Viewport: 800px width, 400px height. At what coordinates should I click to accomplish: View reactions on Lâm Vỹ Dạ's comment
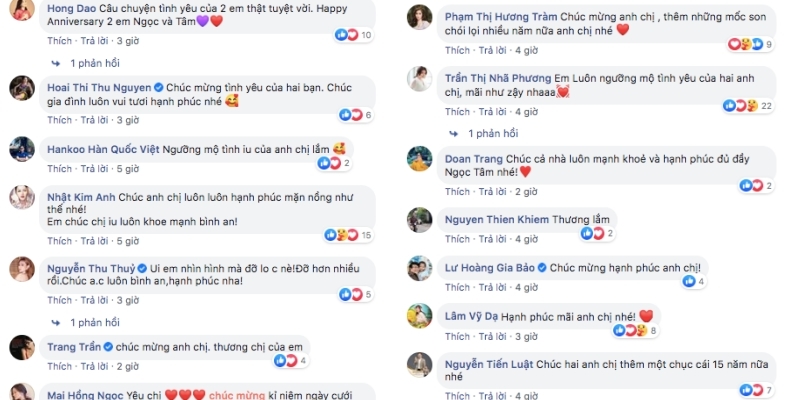tap(636, 330)
